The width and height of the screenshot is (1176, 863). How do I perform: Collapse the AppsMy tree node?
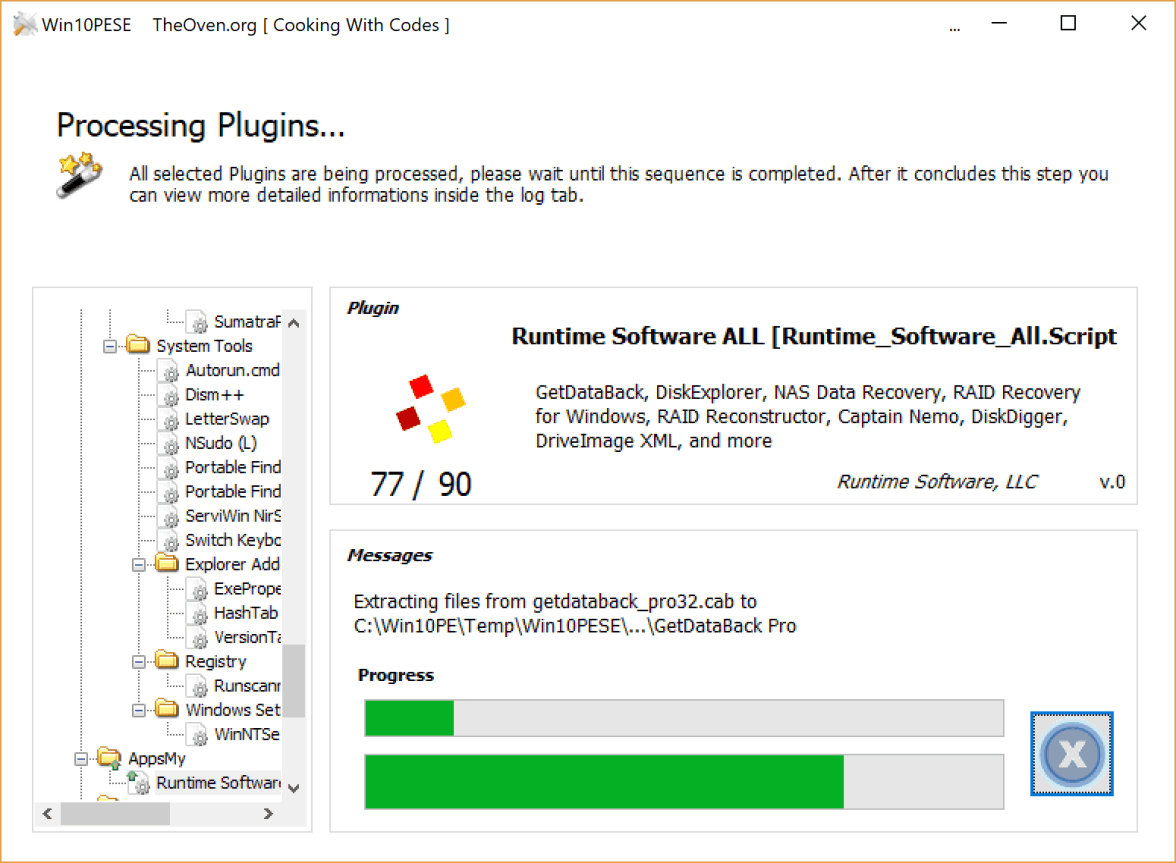tap(81, 759)
